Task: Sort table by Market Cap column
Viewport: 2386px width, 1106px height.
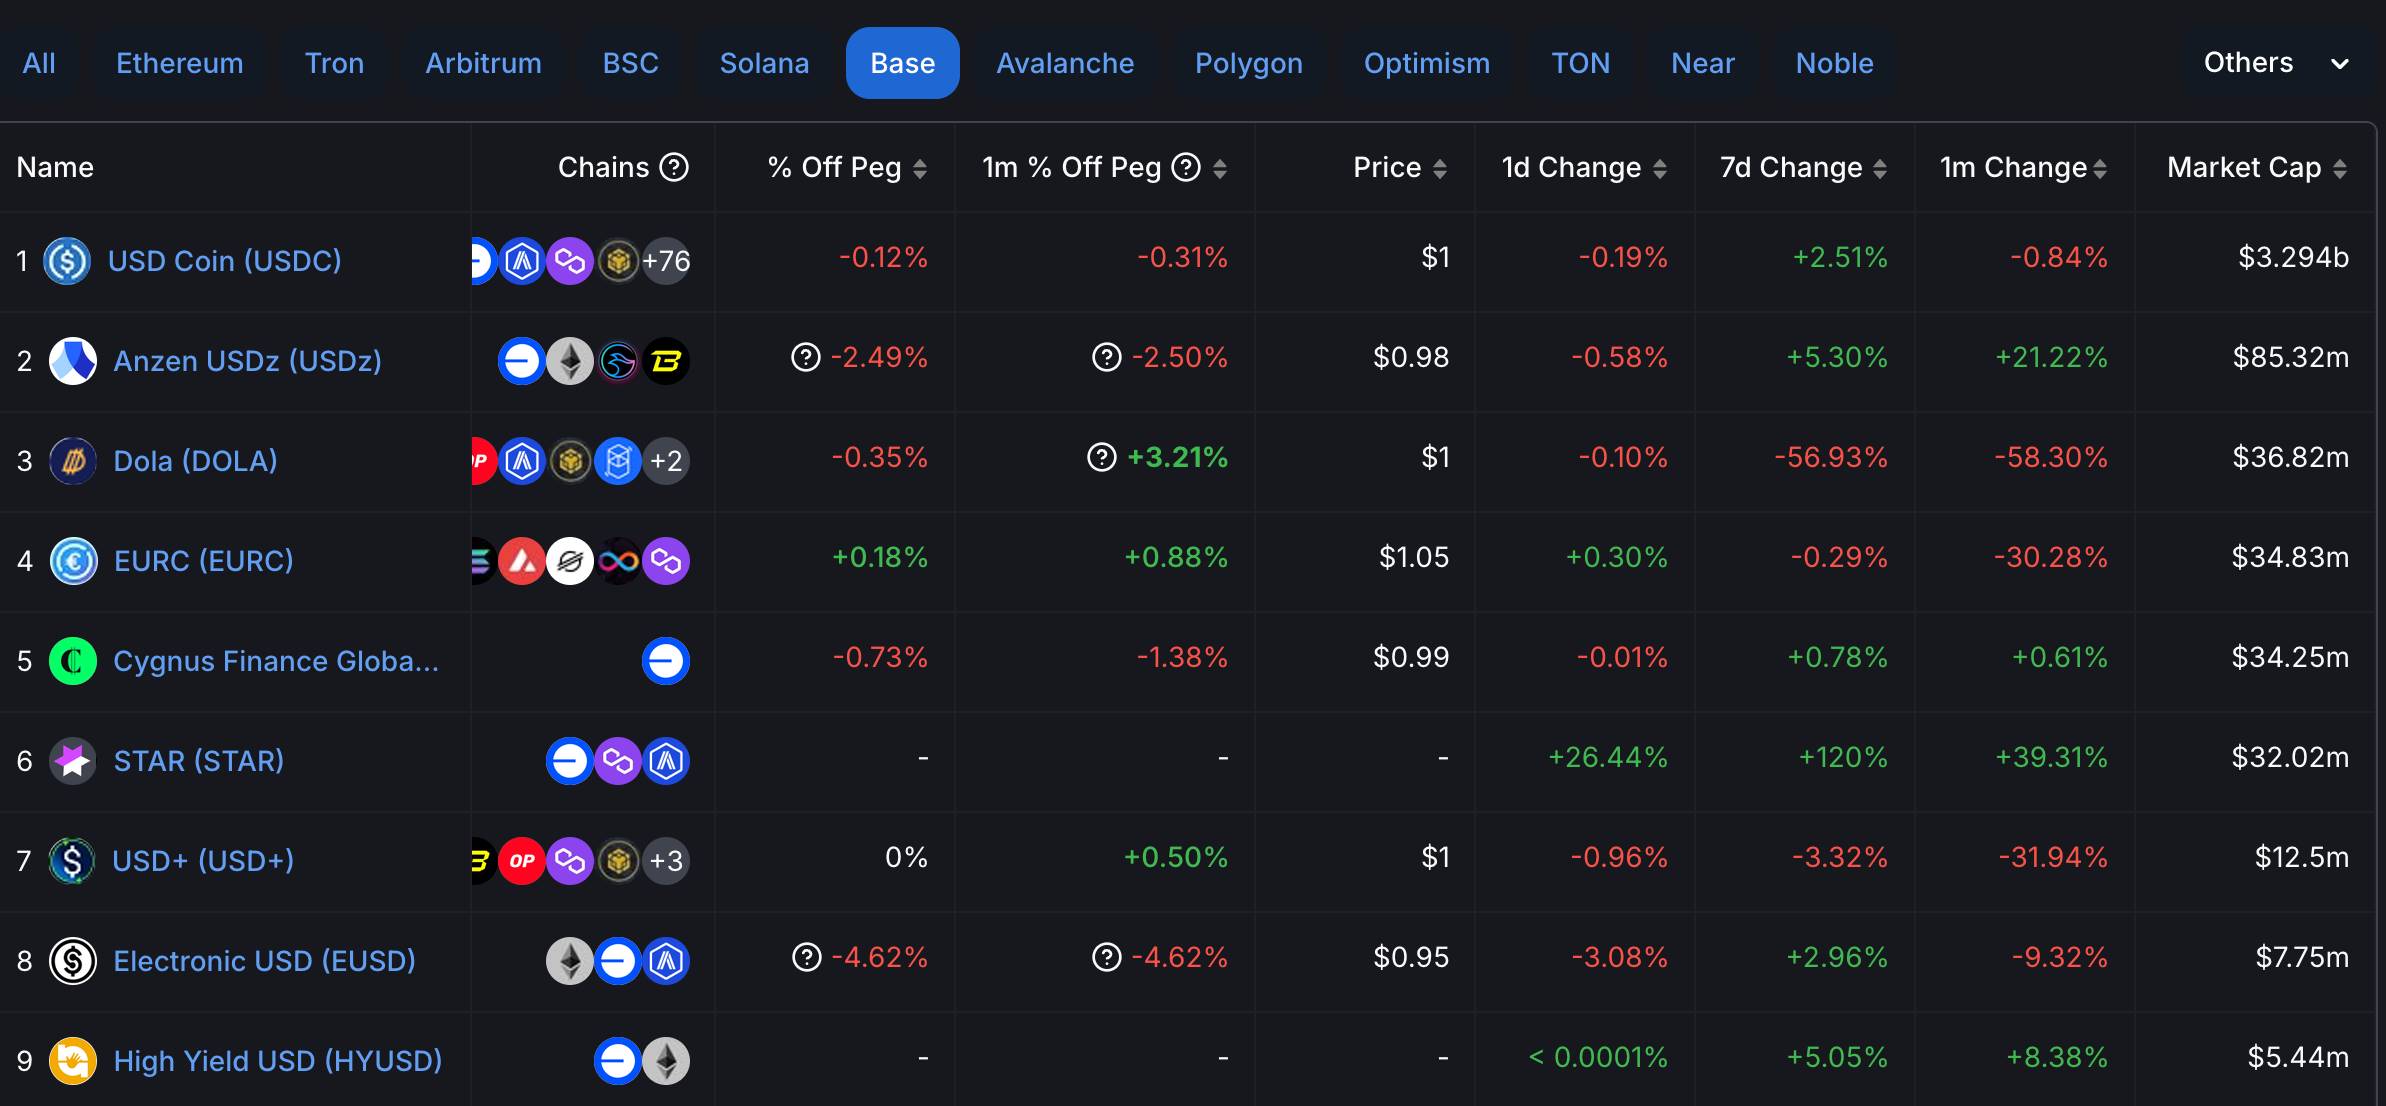Action: pyautogui.click(x=2340, y=168)
